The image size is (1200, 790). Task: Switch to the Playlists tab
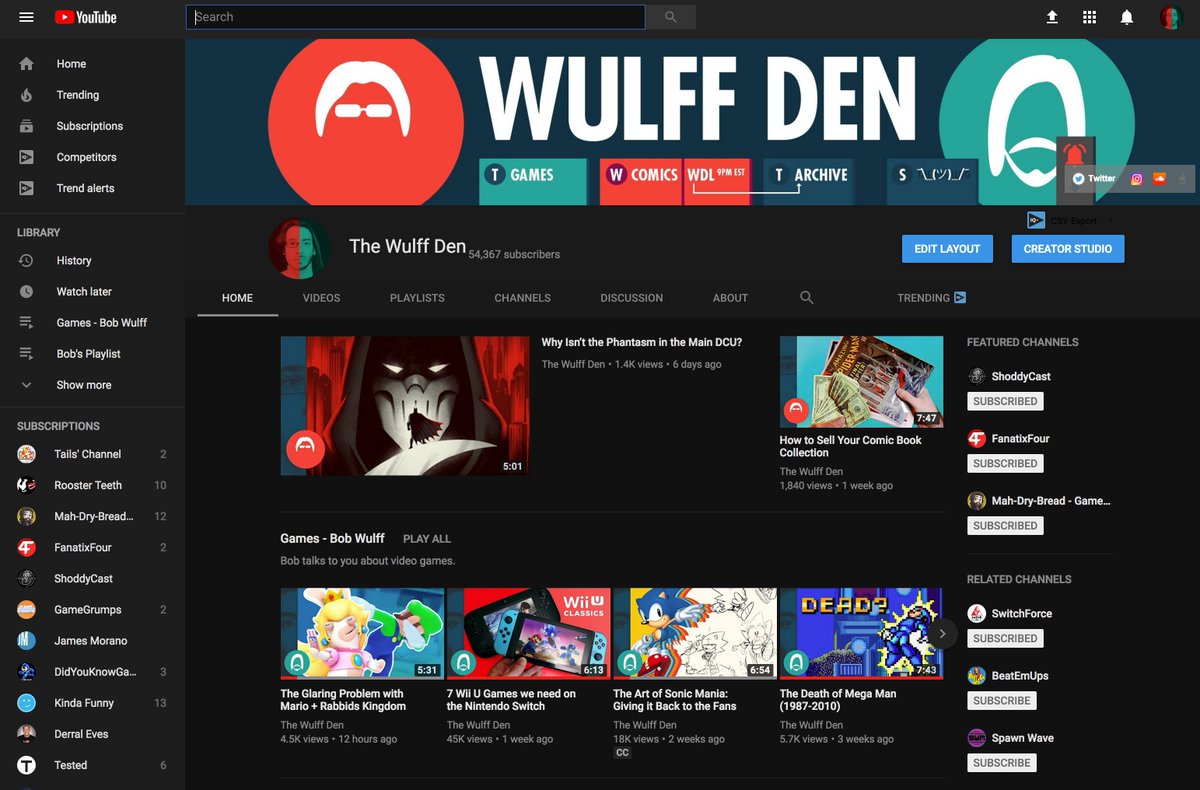point(417,298)
